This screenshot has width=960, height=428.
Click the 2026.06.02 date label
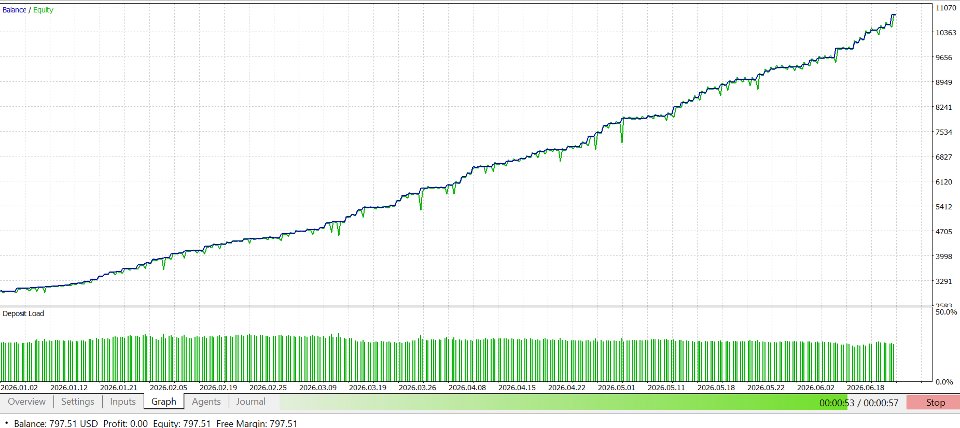(x=816, y=388)
